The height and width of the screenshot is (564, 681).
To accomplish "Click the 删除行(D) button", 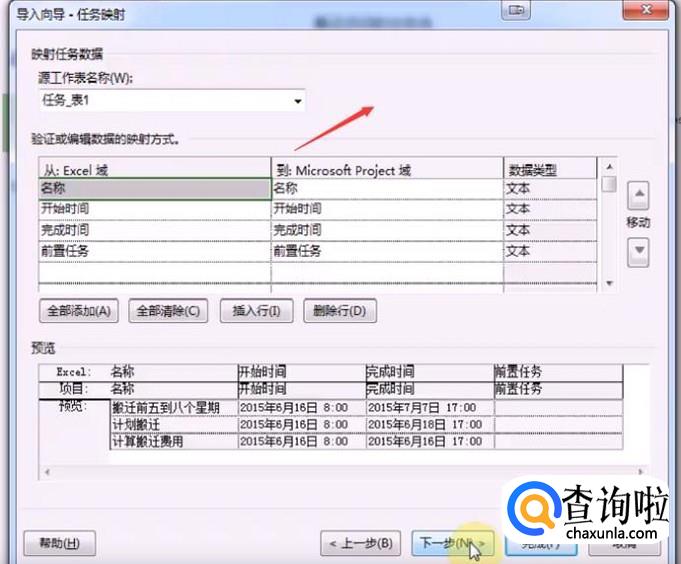I will pyautogui.click(x=340, y=311).
